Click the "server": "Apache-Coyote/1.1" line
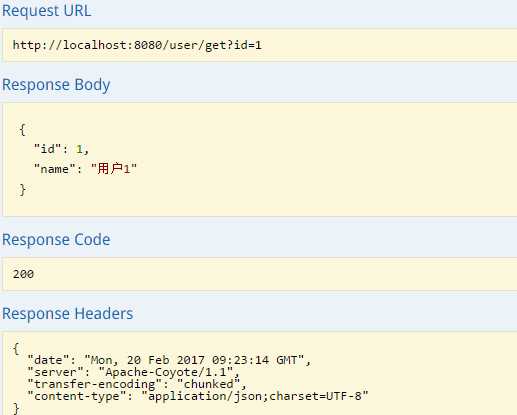Image resolution: width=517 pixels, height=415 pixels. point(133,372)
